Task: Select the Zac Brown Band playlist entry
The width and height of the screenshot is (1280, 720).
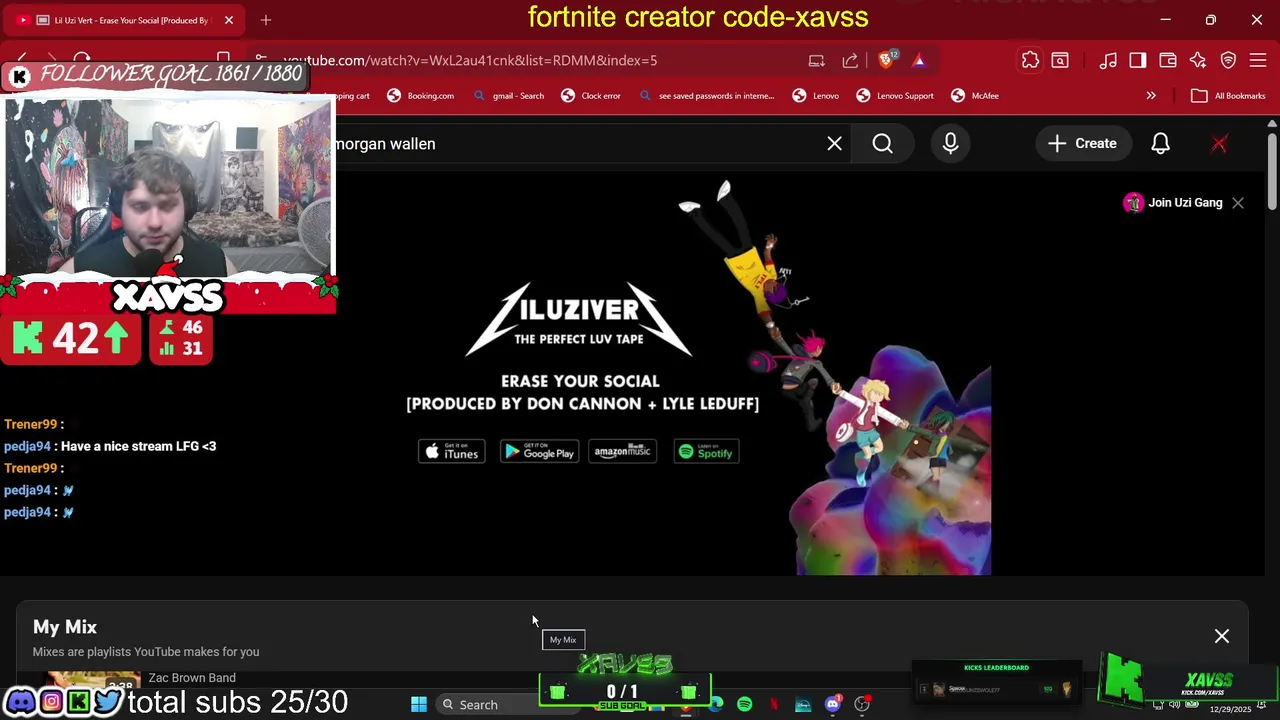Action: (x=192, y=678)
